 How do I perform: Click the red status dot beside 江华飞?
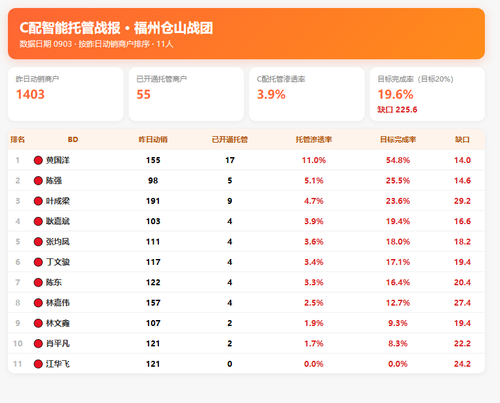point(38,364)
